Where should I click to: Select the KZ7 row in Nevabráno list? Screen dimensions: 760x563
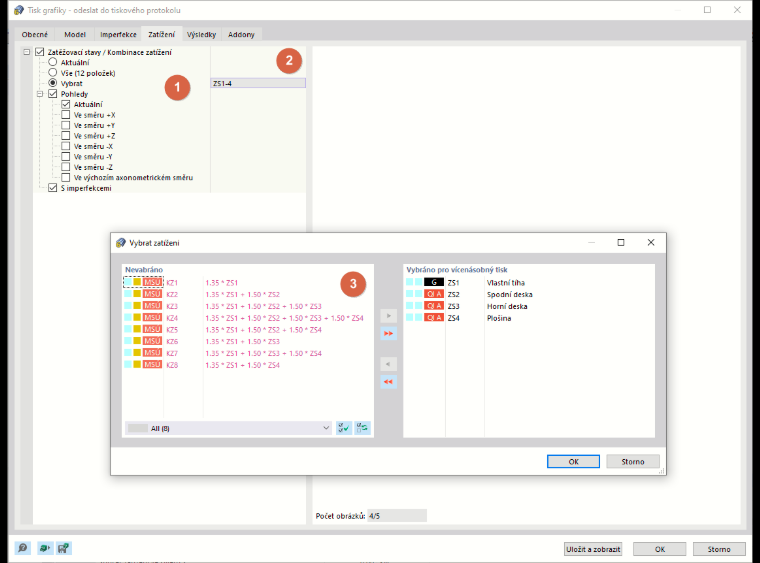click(x=248, y=353)
